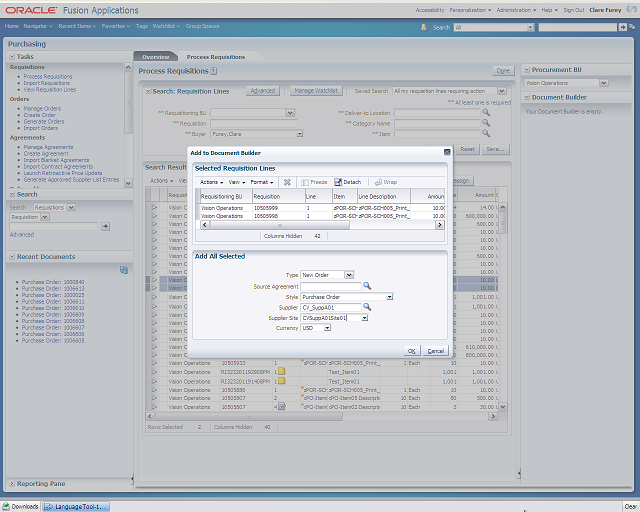Click the Requisition column header in dialog

coord(278,196)
